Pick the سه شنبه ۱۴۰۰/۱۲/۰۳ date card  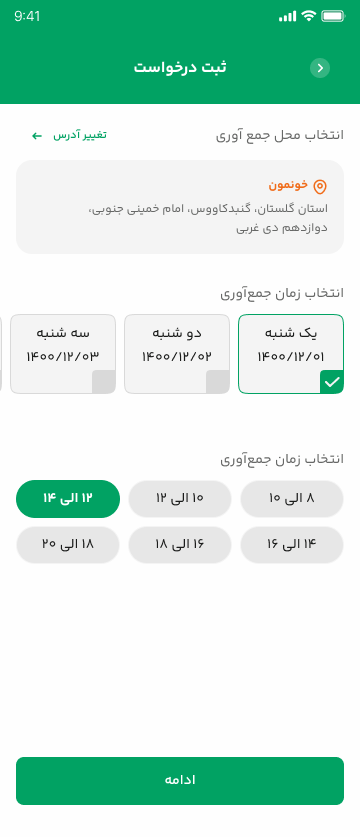point(63,354)
